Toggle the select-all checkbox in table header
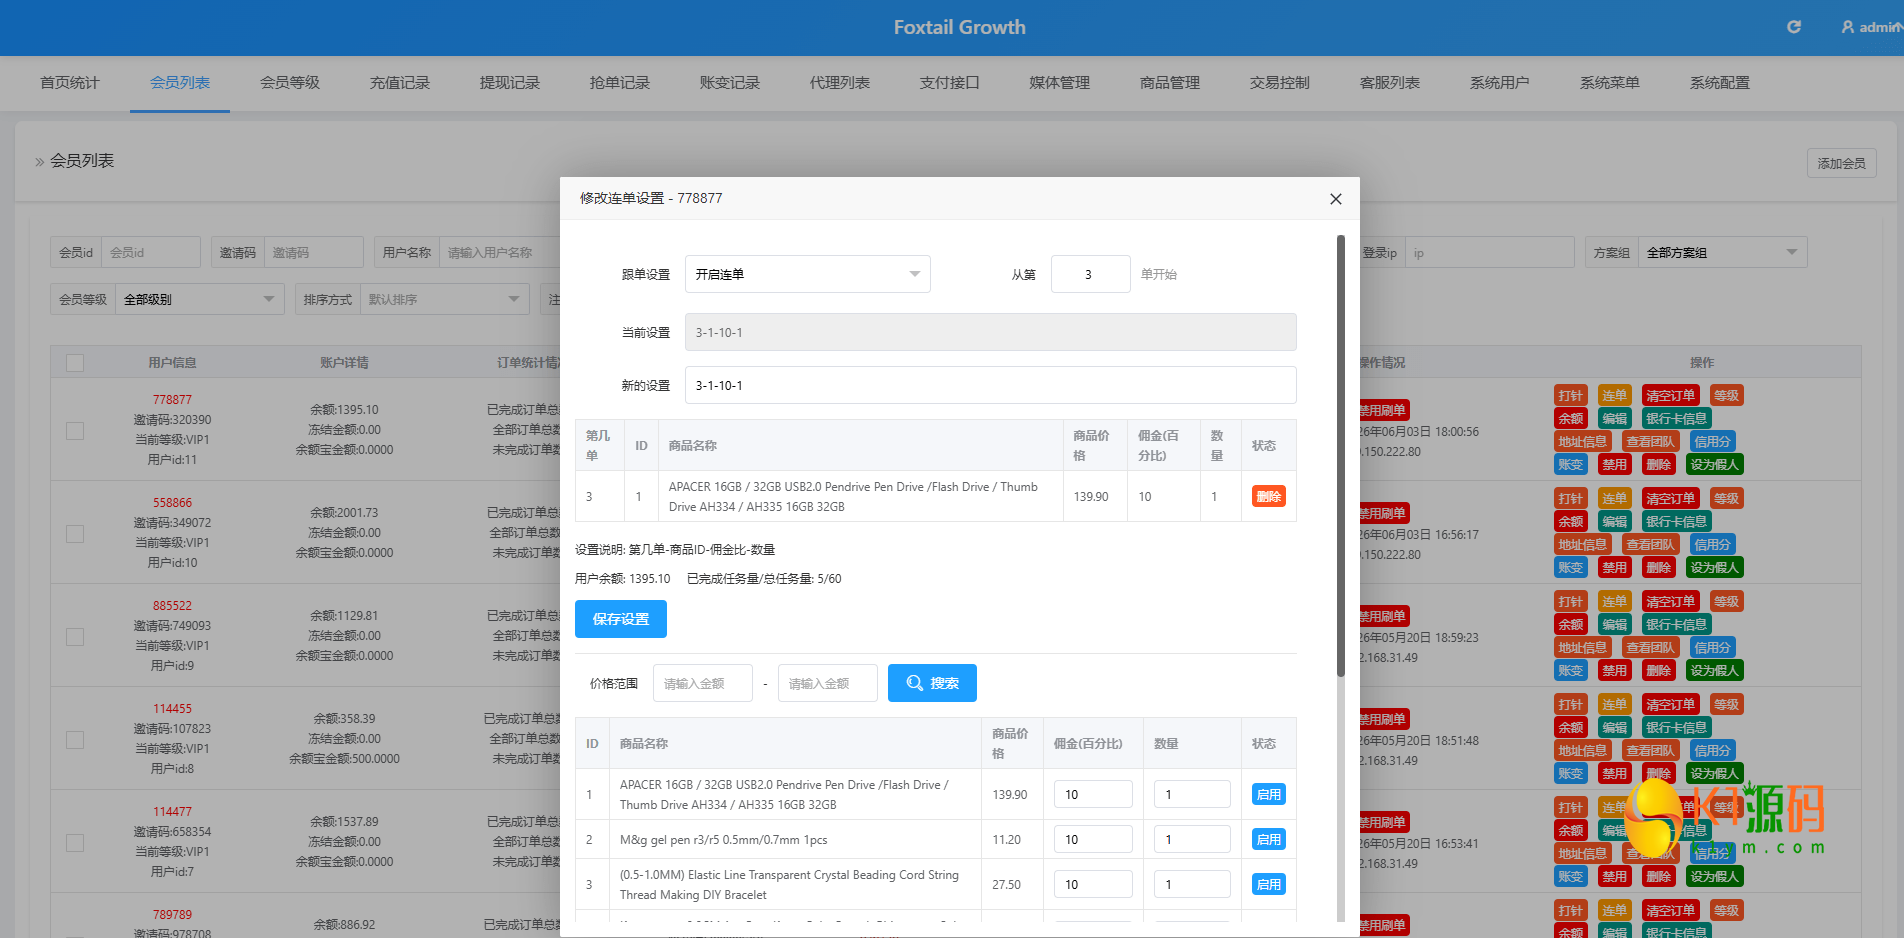The width and height of the screenshot is (1904, 938). [75, 362]
